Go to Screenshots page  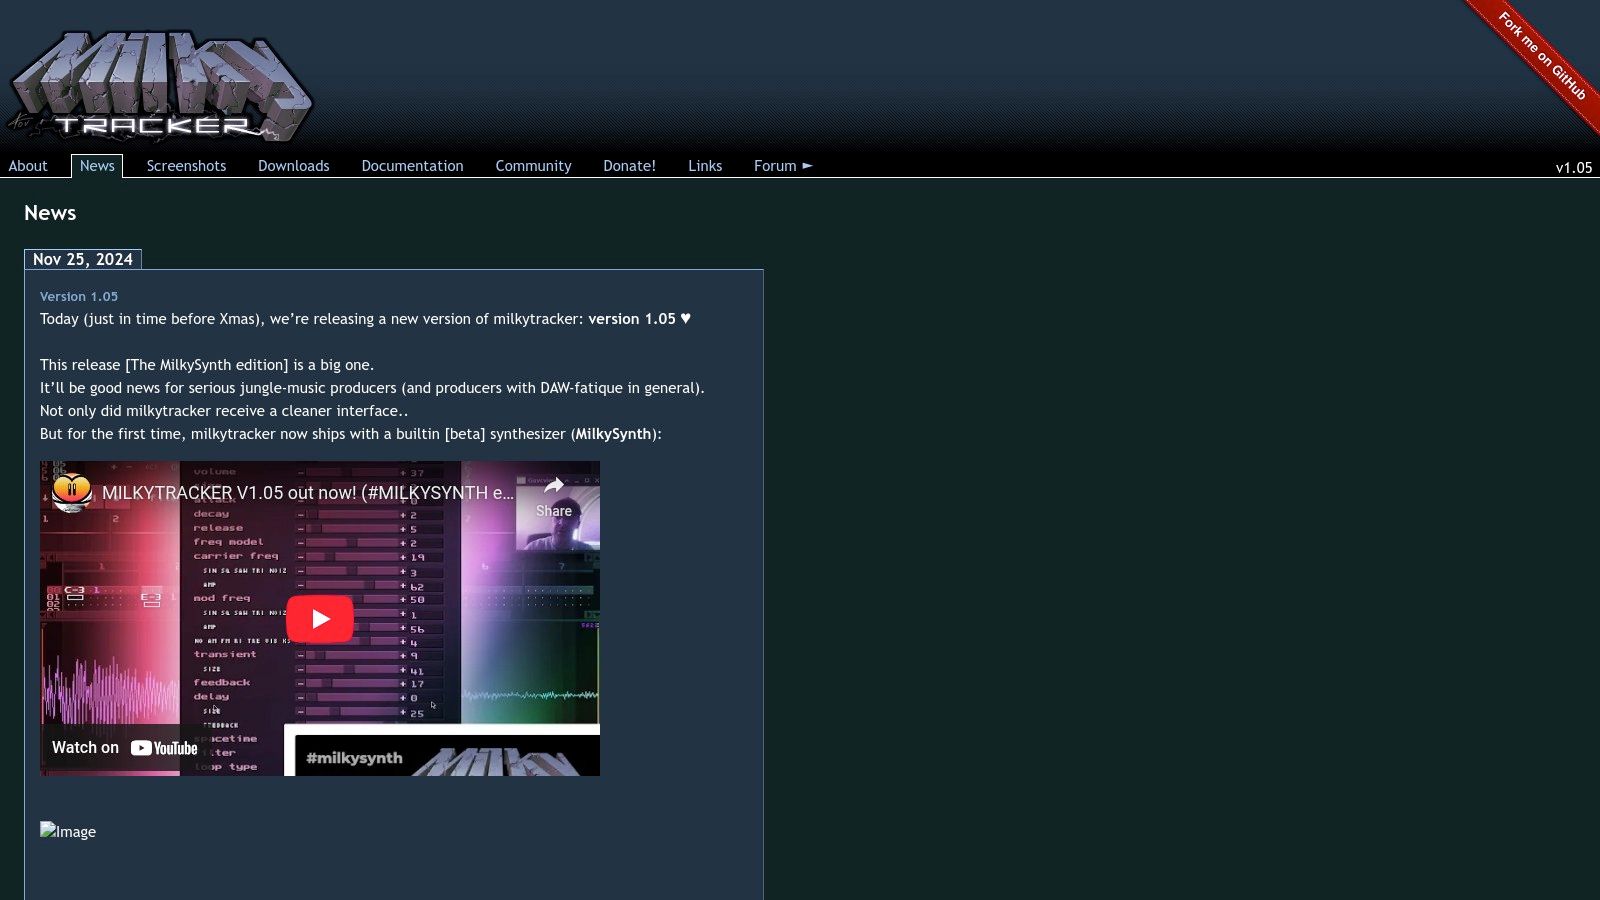pyautogui.click(x=186, y=166)
